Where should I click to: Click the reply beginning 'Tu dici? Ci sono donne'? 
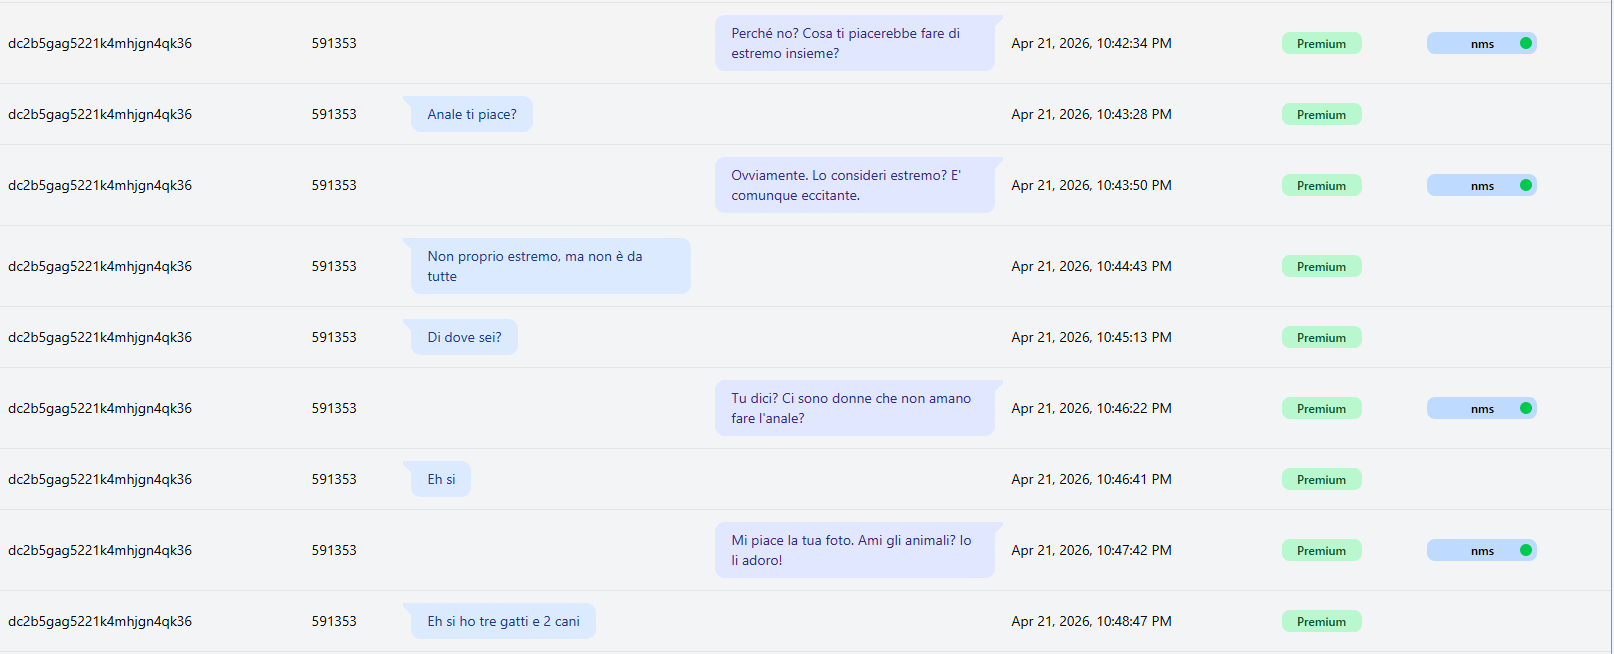tap(855, 408)
